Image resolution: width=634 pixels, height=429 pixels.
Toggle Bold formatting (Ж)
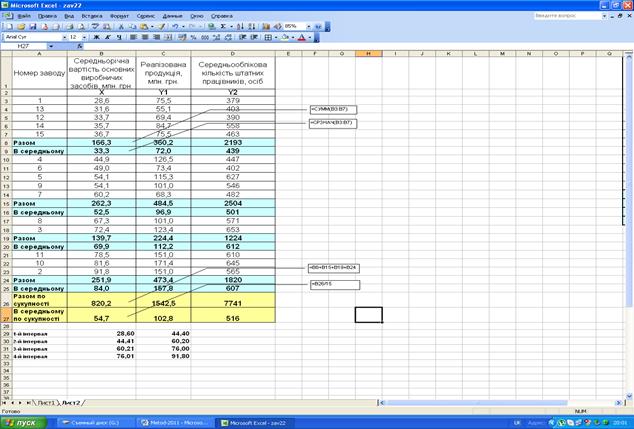pos(96,37)
